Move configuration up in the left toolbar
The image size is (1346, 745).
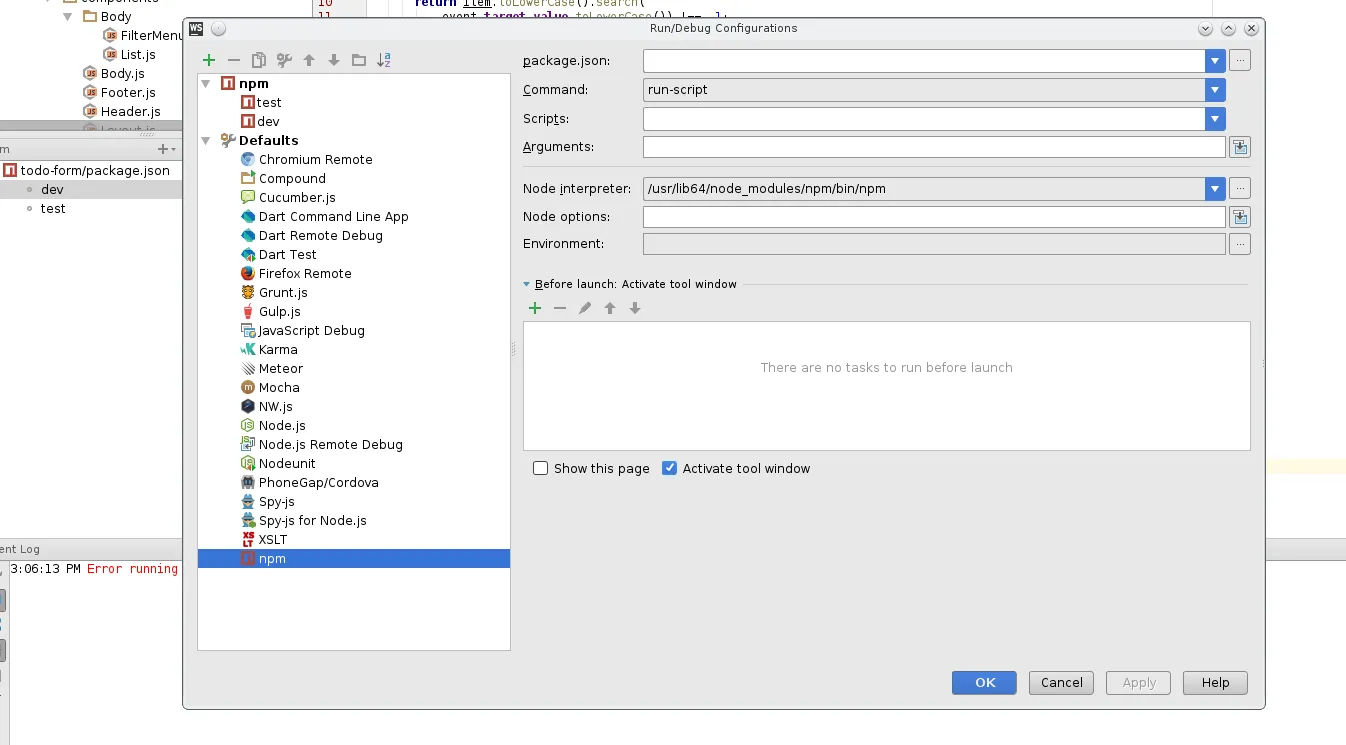click(309, 61)
